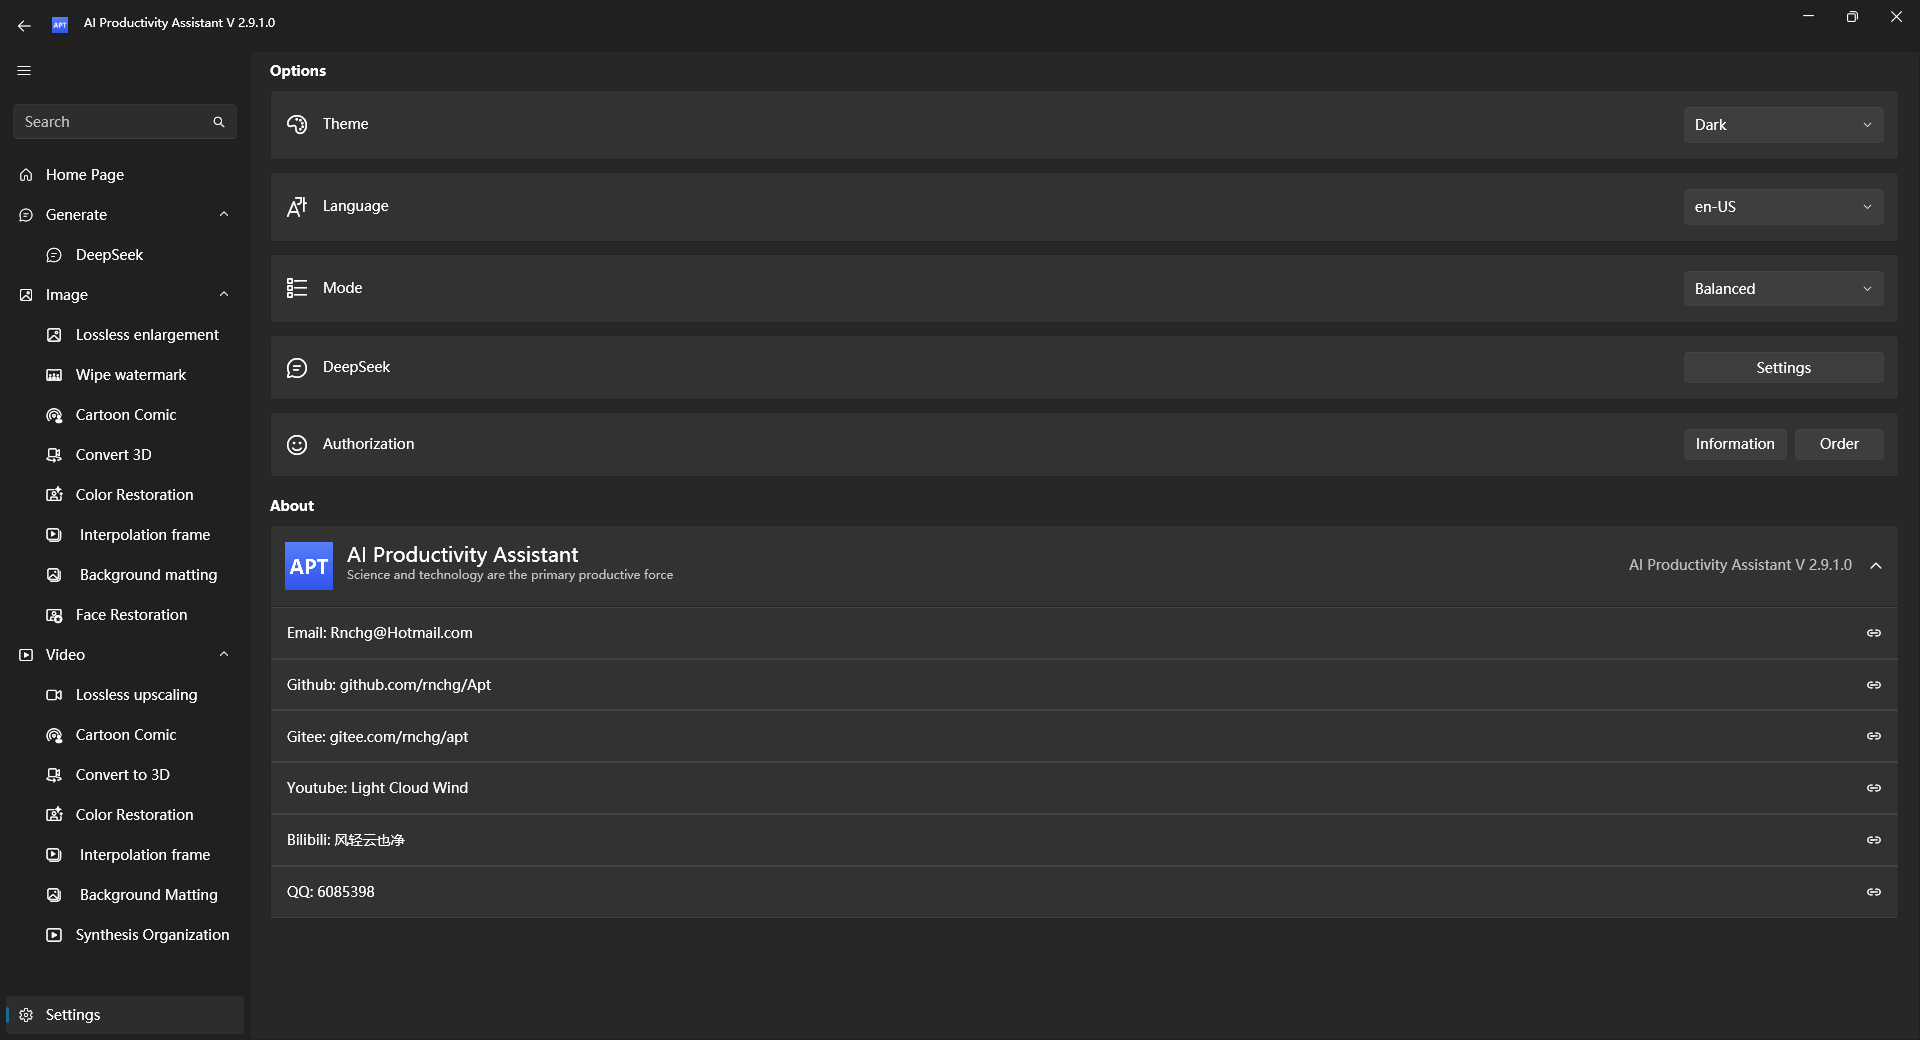Click the Theme palette icon
The image size is (1920, 1040).
point(297,124)
